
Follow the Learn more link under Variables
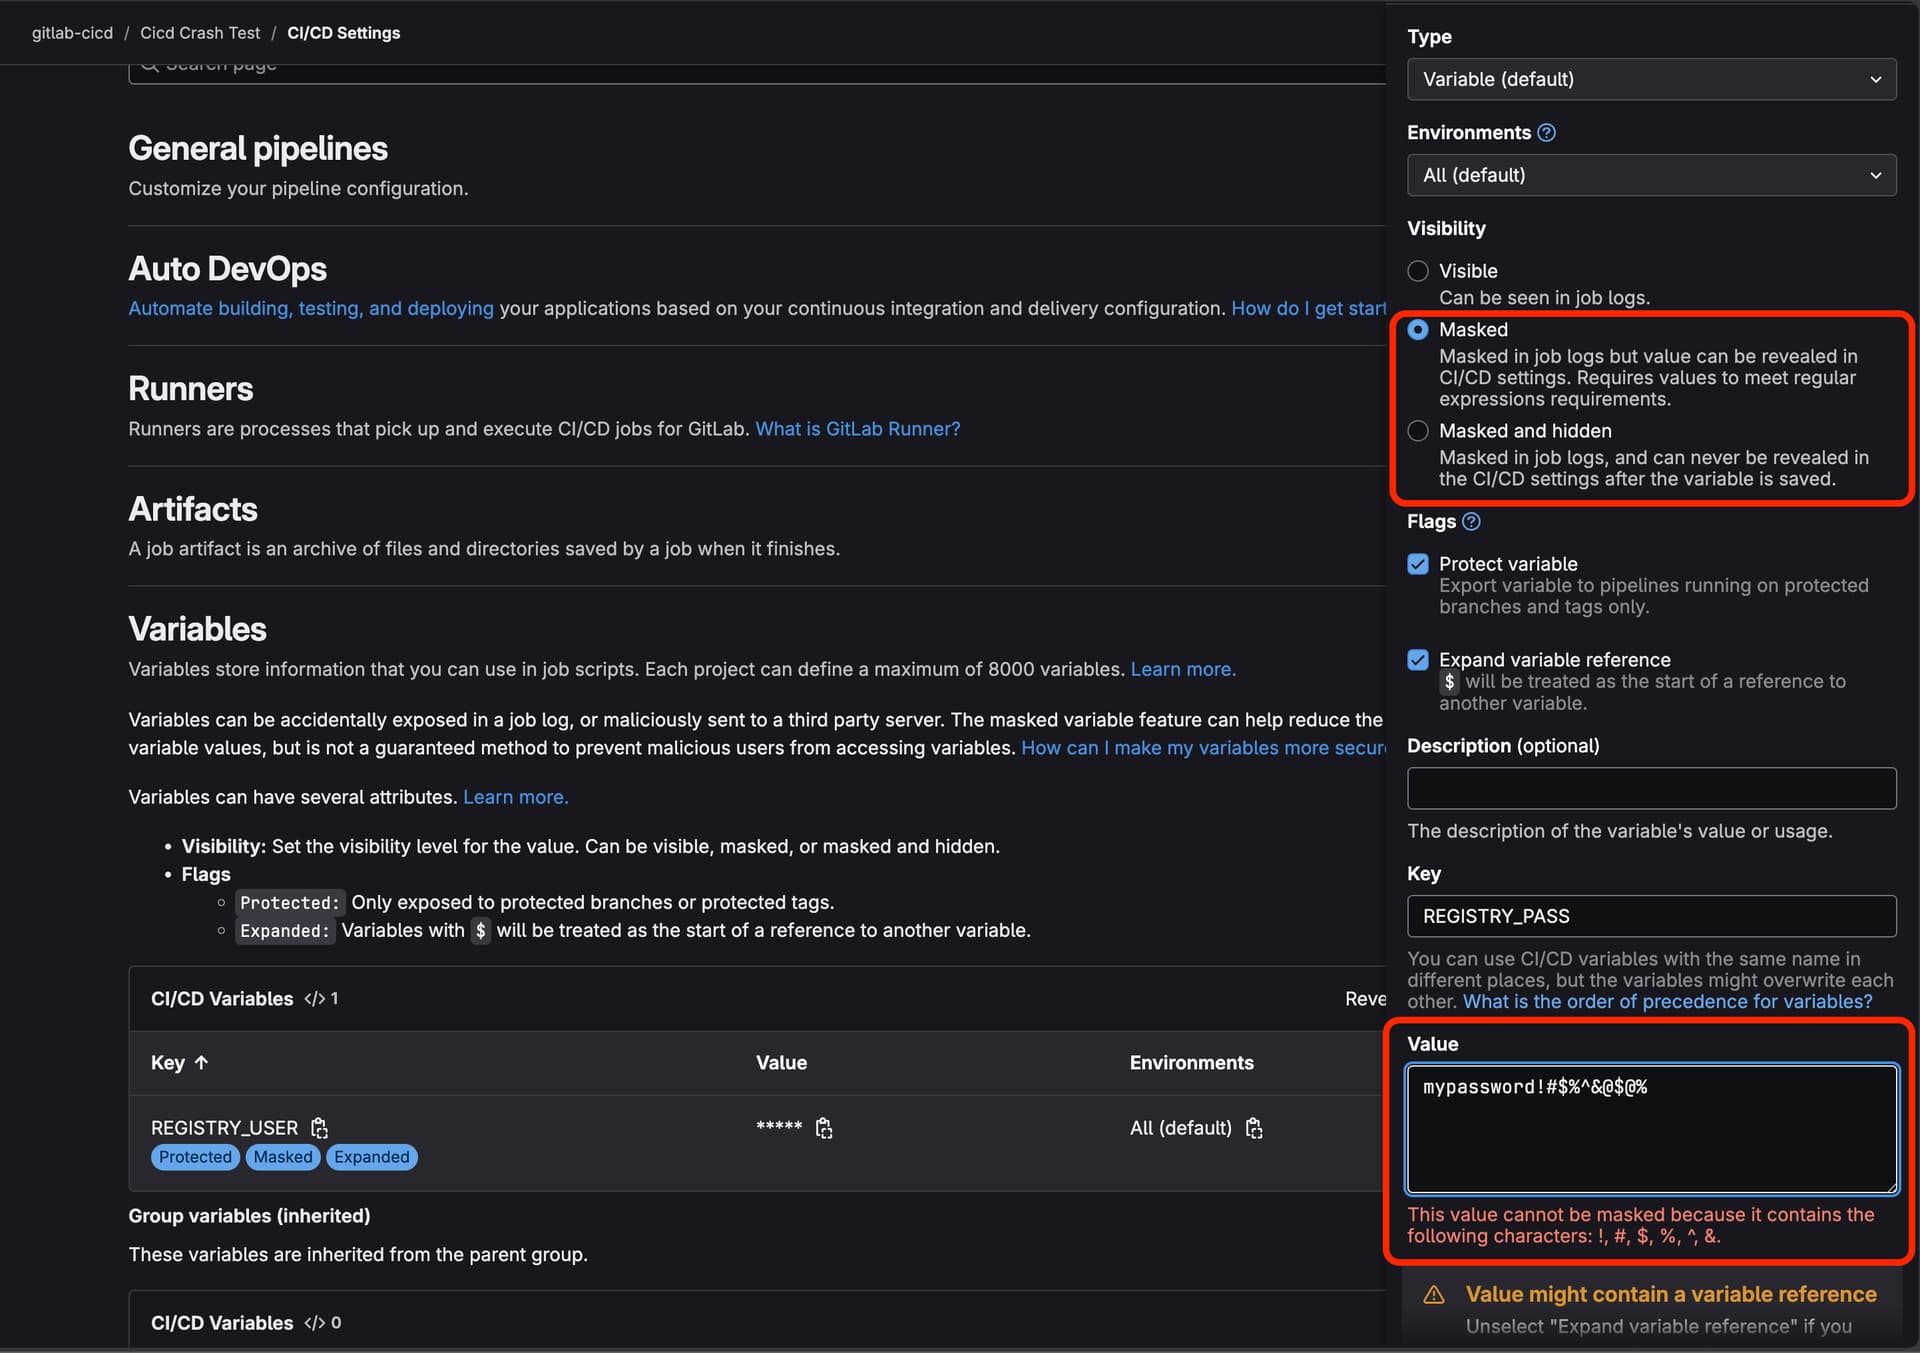1182,669
